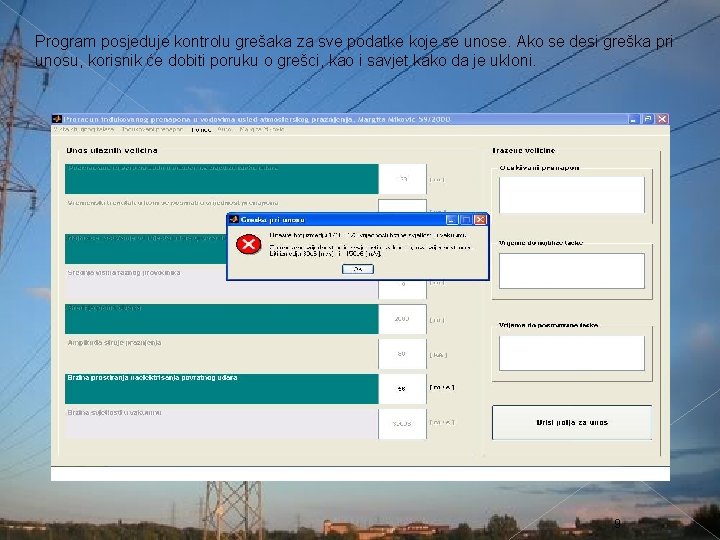Click the Ocekivani prenapon output box

pyautogui.click(x=572, y=195)
